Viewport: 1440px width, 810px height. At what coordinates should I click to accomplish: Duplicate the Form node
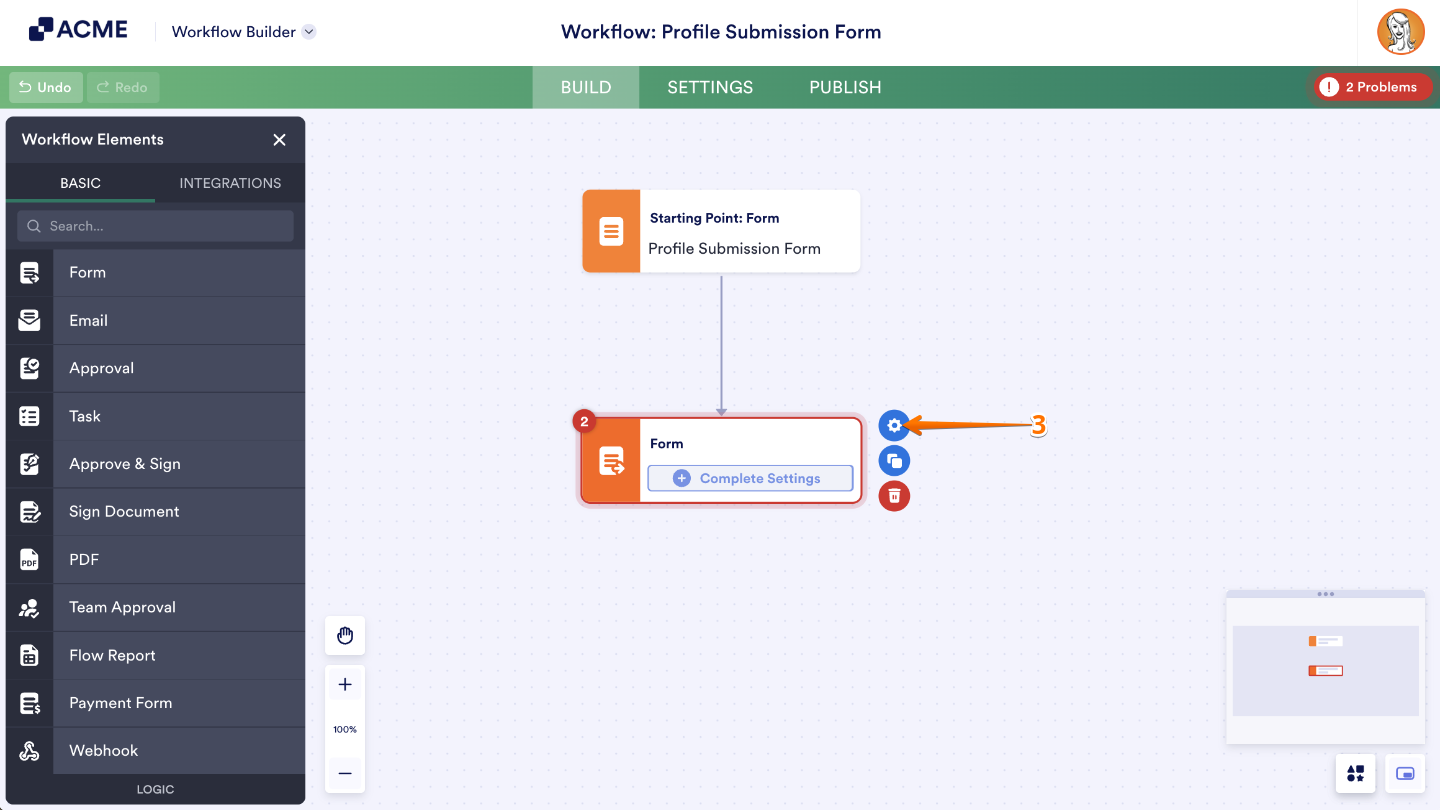(894, 461)
